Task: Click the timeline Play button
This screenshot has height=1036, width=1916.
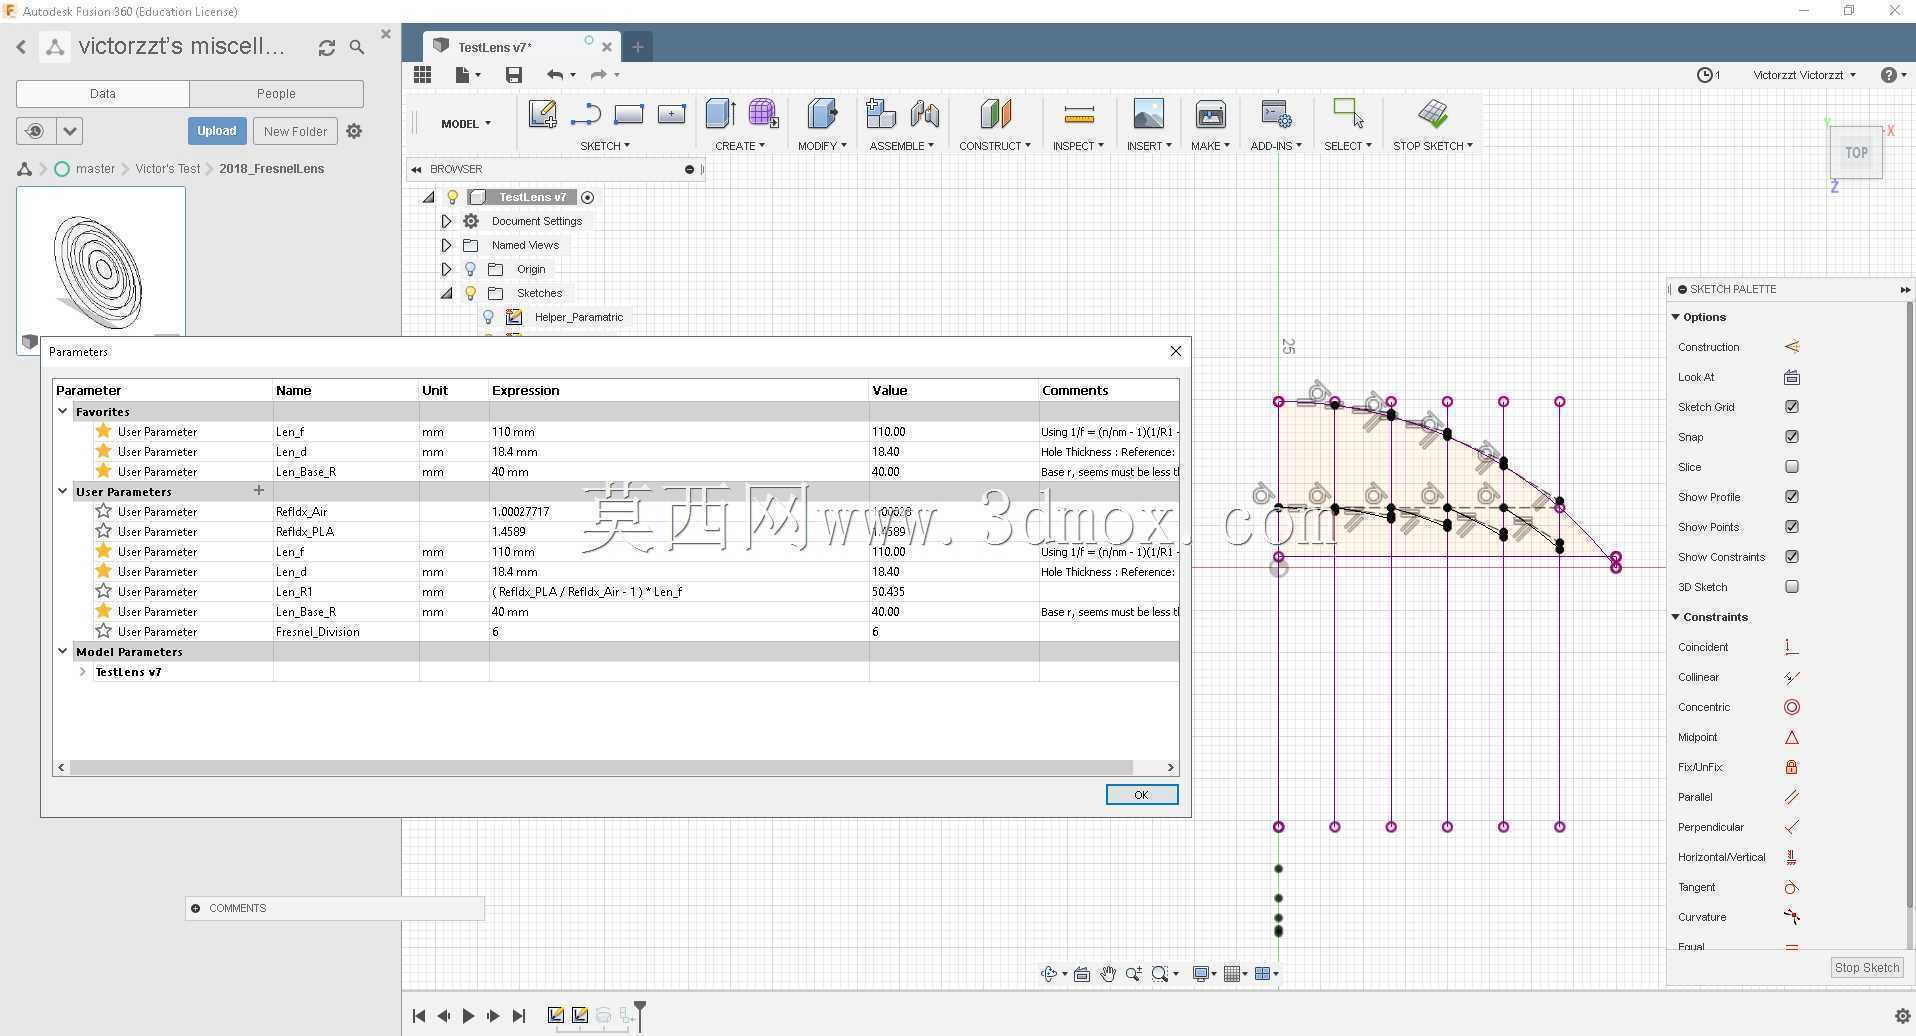Action: [x=468, y=1016]
